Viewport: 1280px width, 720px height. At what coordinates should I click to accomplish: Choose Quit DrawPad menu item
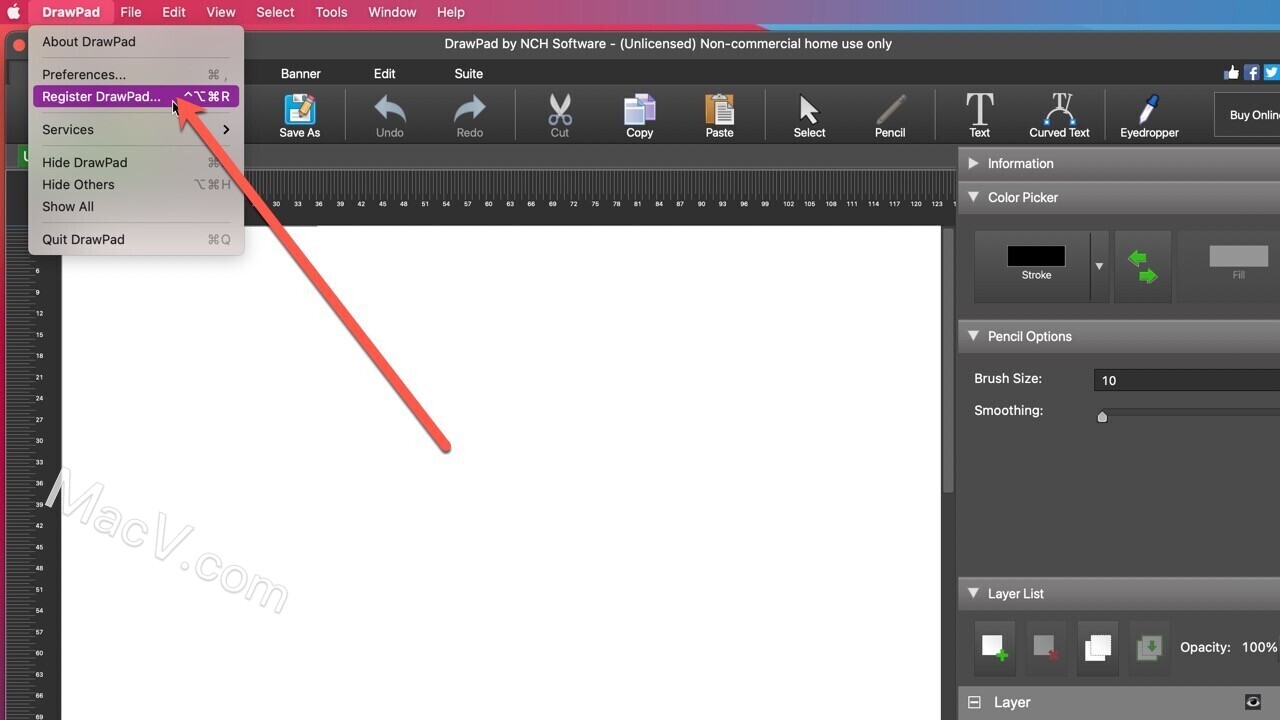(136, 239)
